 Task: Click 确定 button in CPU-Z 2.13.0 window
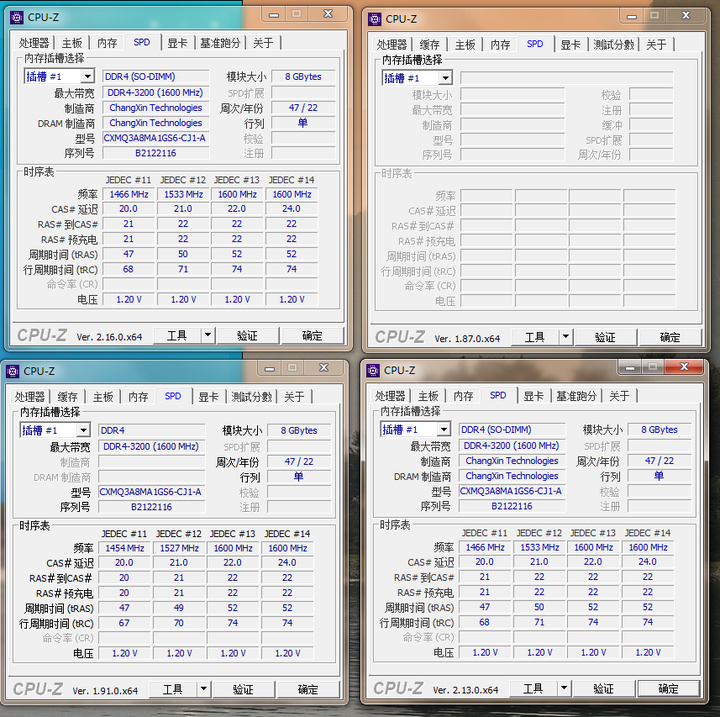[x=669, y=688]
